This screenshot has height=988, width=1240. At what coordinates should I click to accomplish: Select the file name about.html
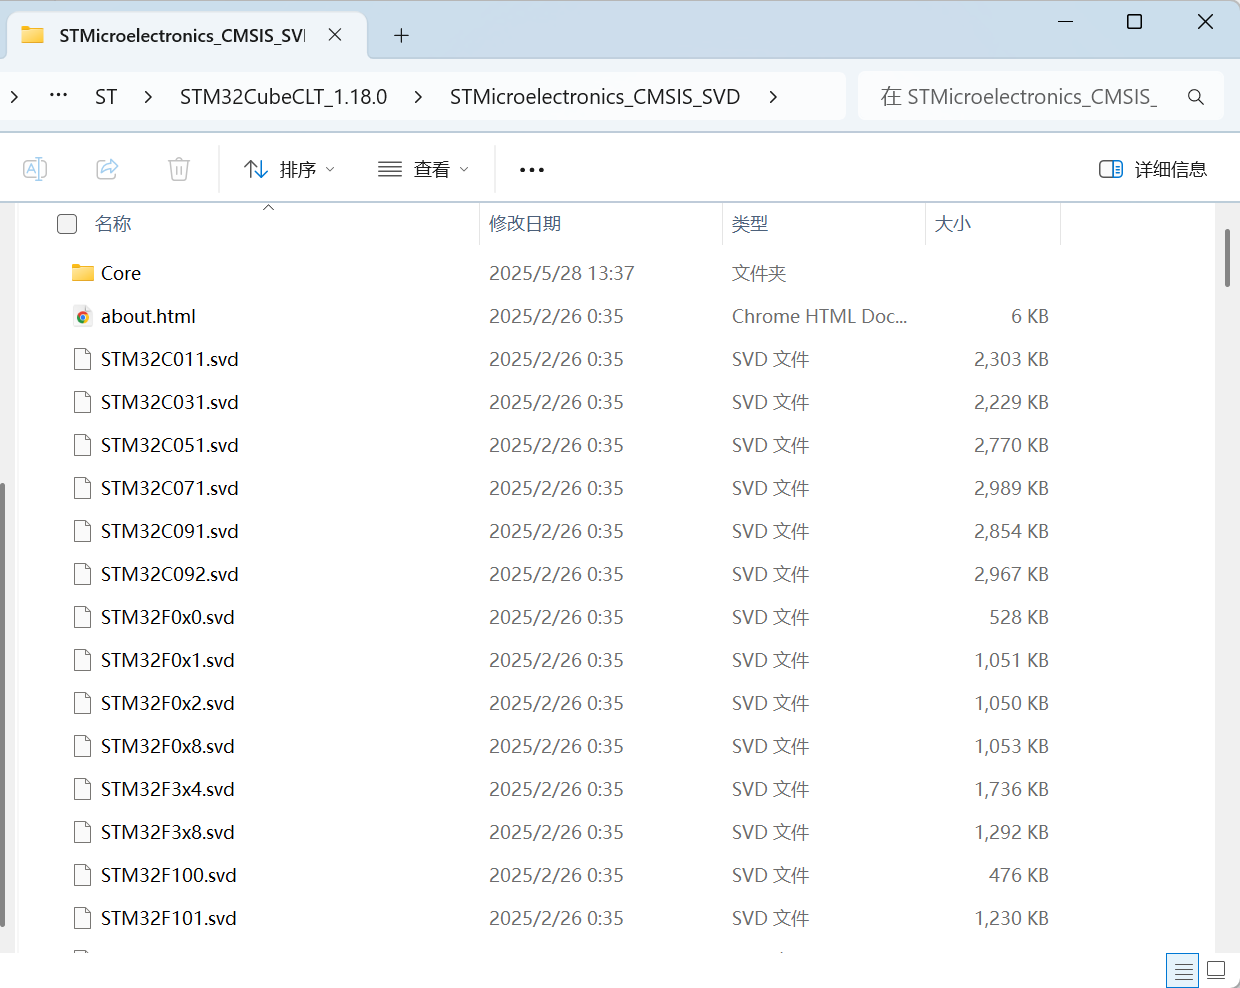click(x=148, y=316)
